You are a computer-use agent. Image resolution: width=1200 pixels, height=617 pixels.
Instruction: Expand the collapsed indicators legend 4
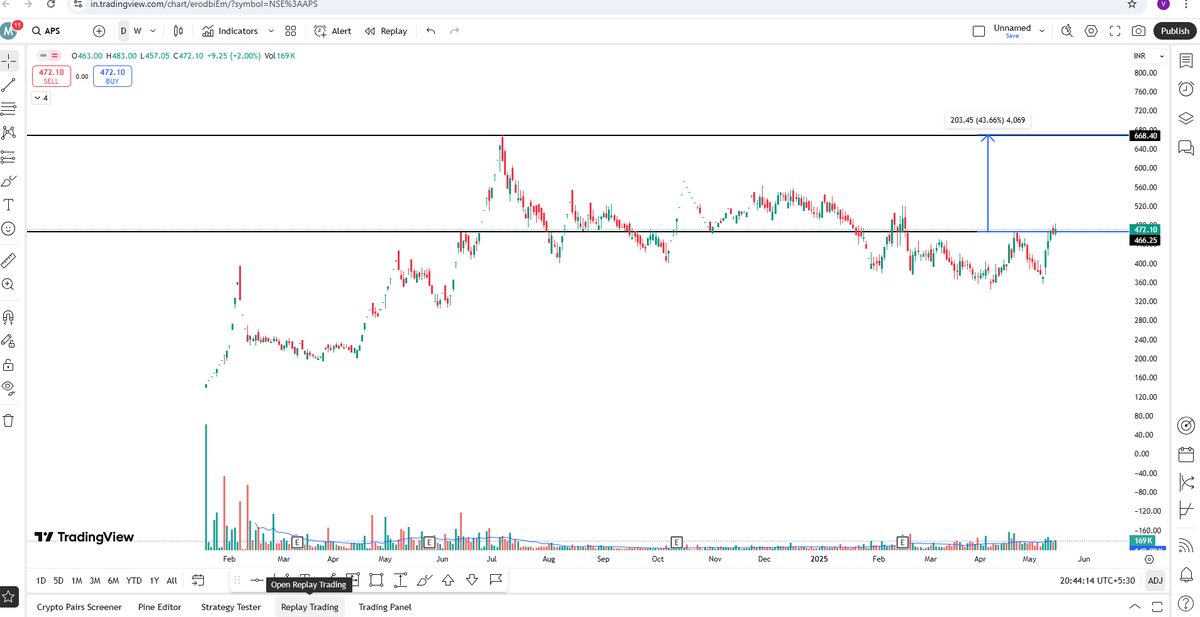[40, 98]
